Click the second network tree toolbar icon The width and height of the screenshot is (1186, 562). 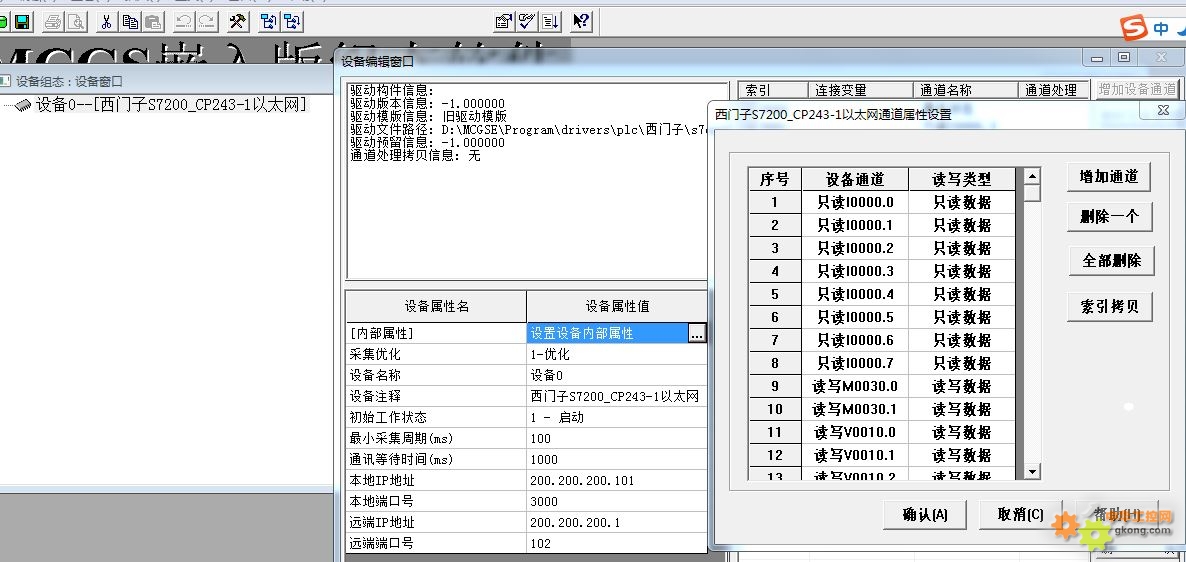click(292, 21)
